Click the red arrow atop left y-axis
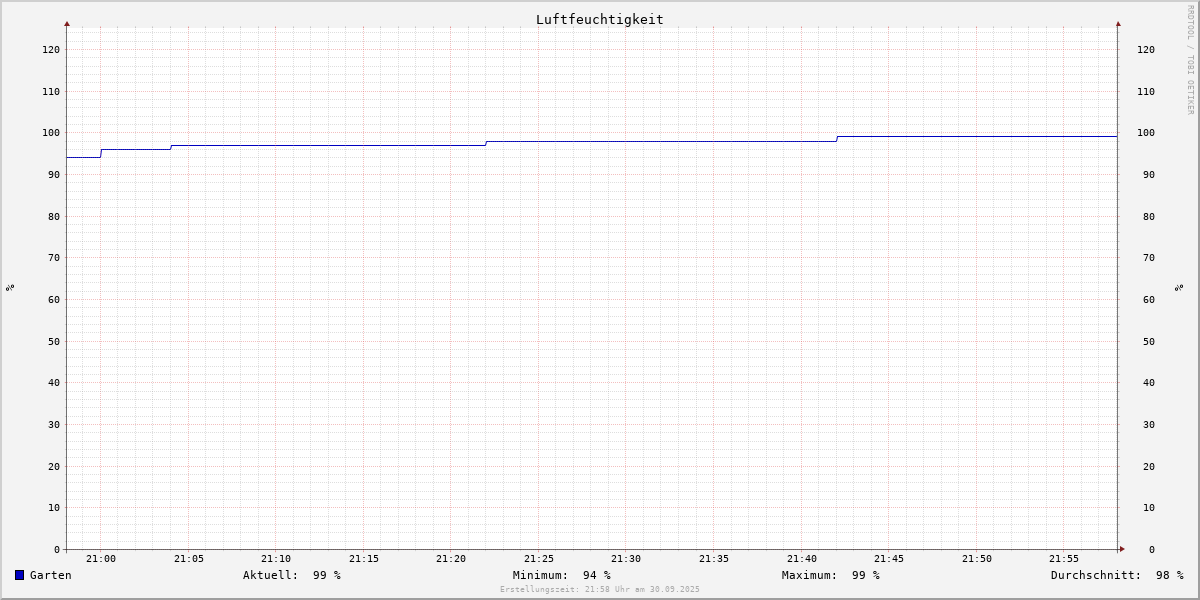The width and height of the screenshot is (1200, 600). tap(67, 23)
